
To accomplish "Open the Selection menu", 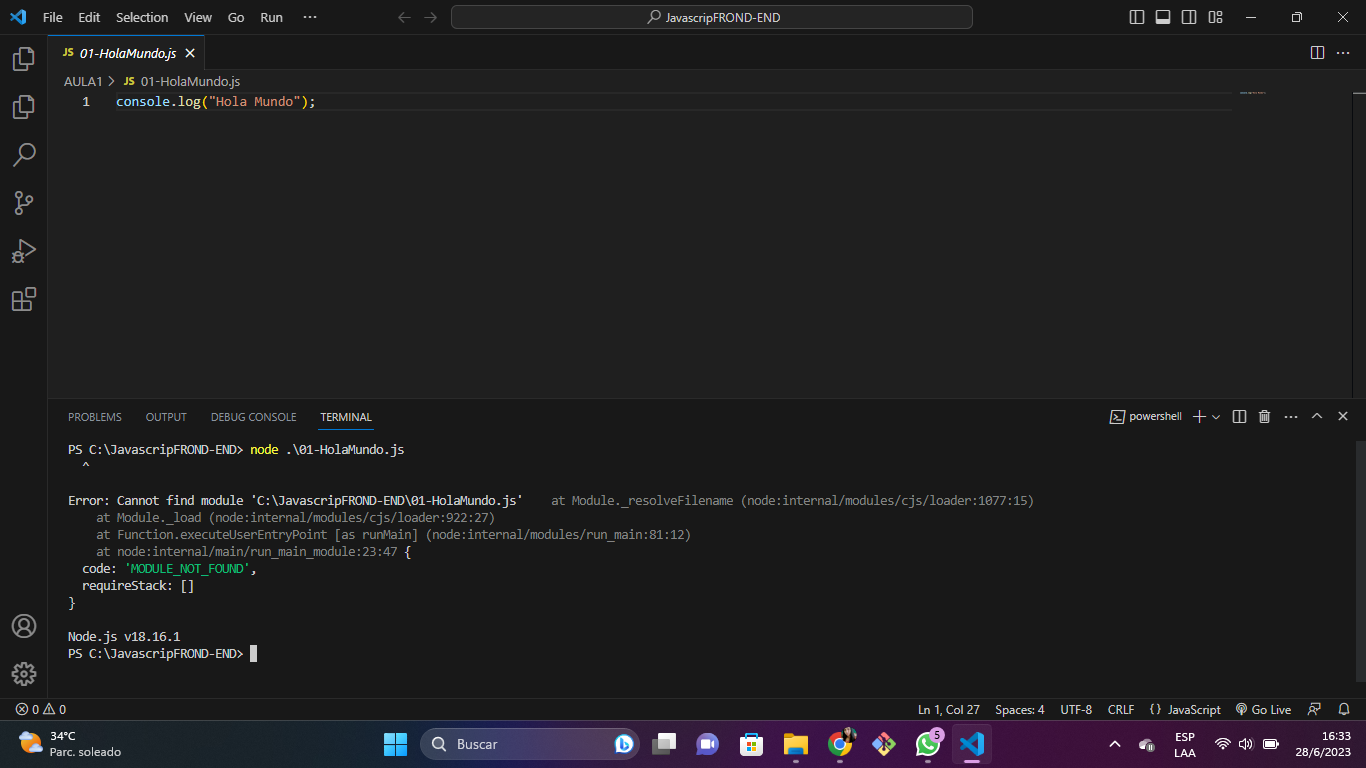I will pyautogui.click(x=142, y=17).
